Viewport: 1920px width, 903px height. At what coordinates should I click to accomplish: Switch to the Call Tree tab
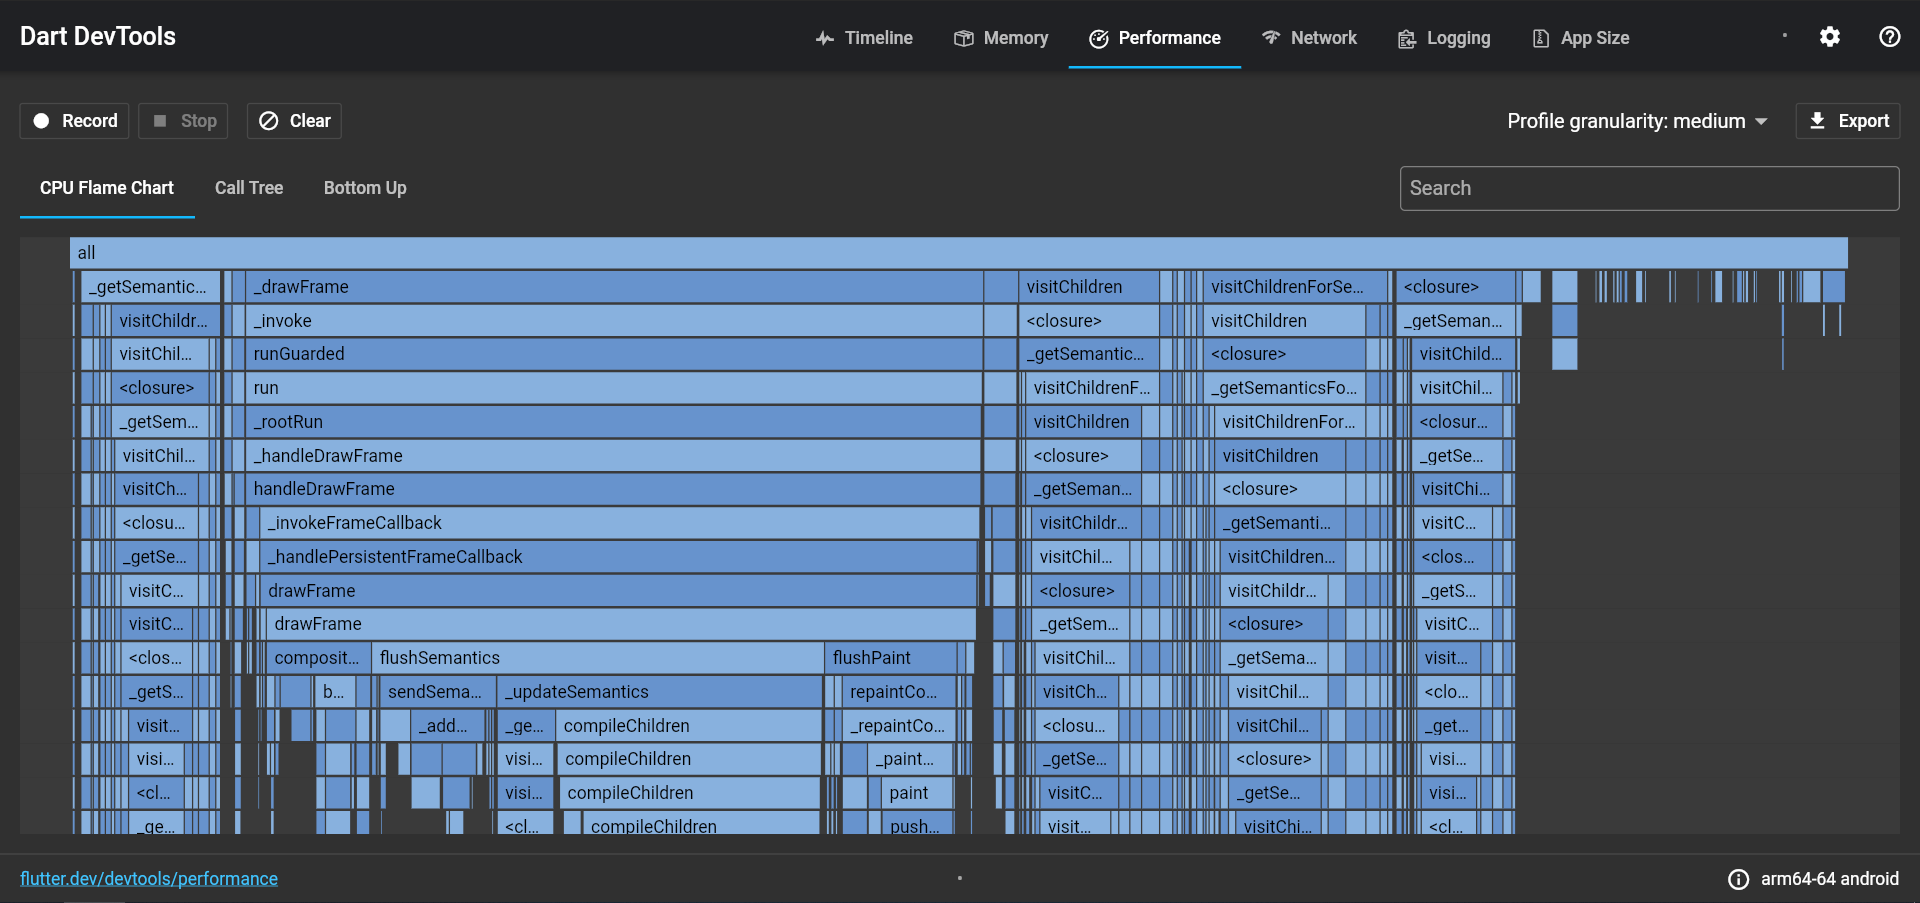(x=249, y=188)
